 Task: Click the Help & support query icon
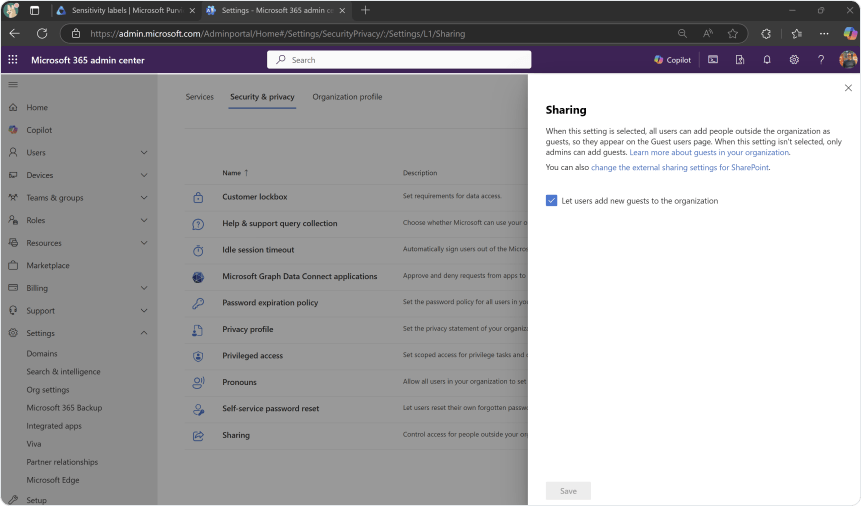click(x=198, y=224)
